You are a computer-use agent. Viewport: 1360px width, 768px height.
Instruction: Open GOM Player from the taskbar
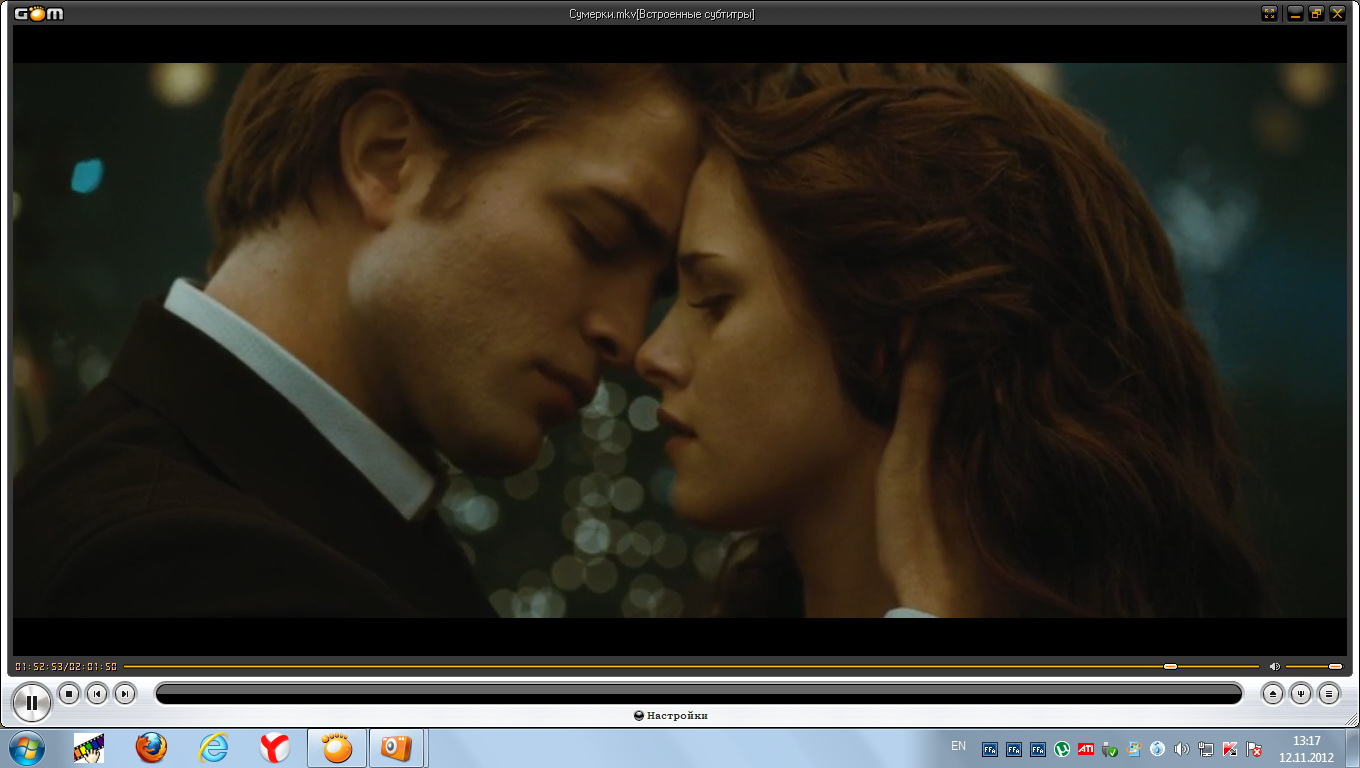coord(337,748)
